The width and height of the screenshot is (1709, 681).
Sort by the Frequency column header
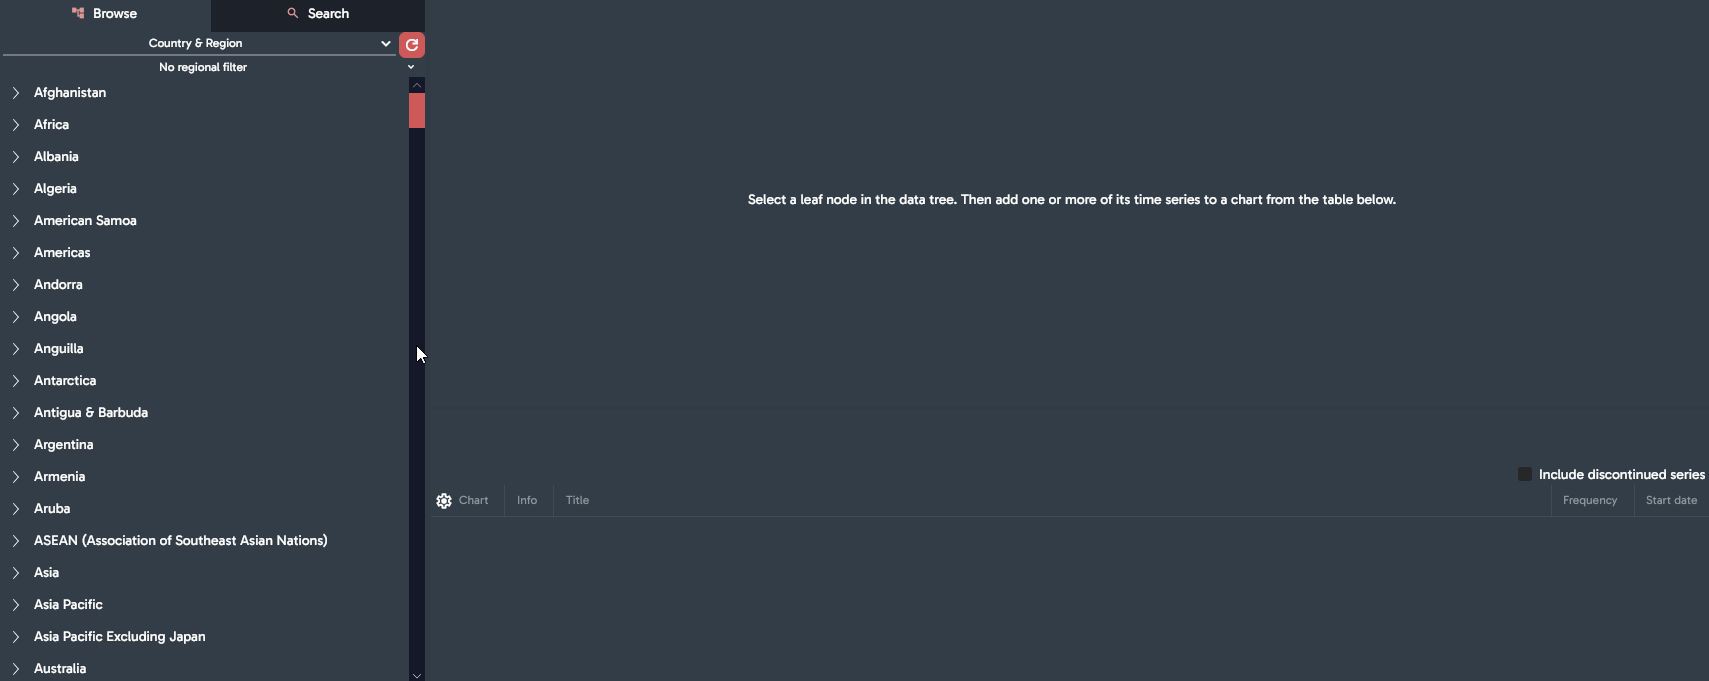point(1589,500)
